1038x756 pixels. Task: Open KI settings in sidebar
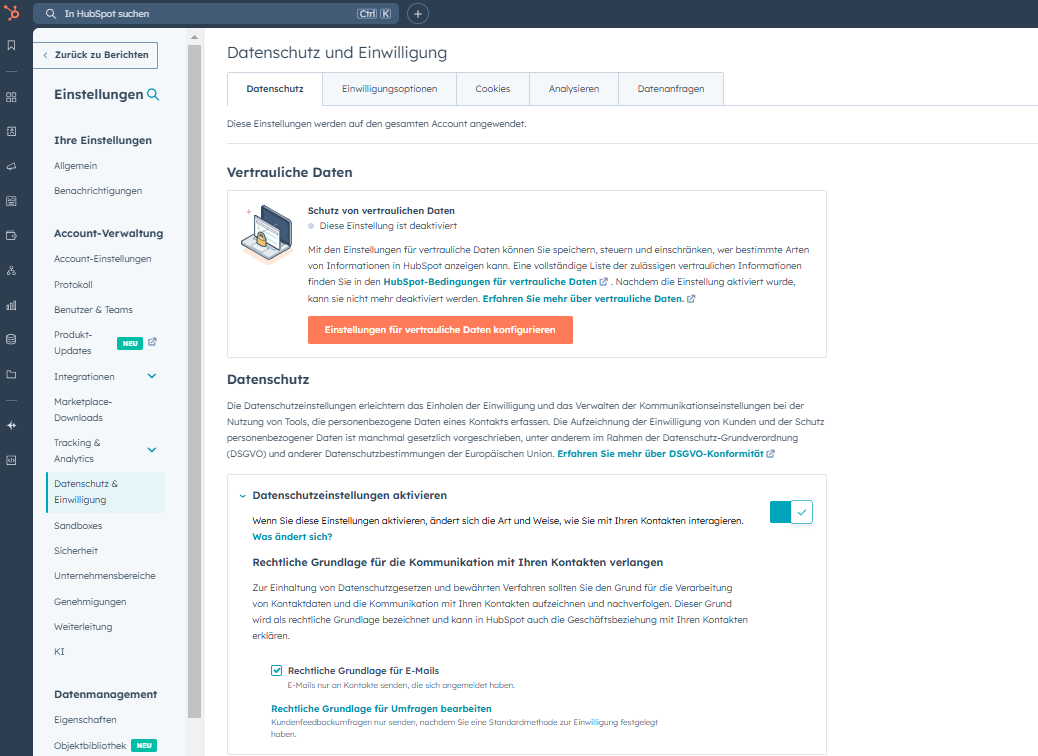(x=60, y=652)
